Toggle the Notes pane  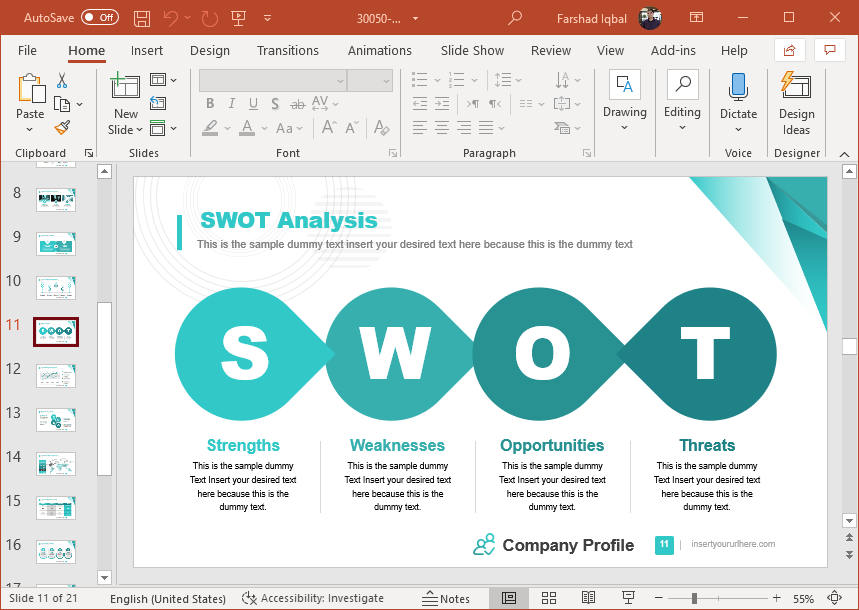445,598
